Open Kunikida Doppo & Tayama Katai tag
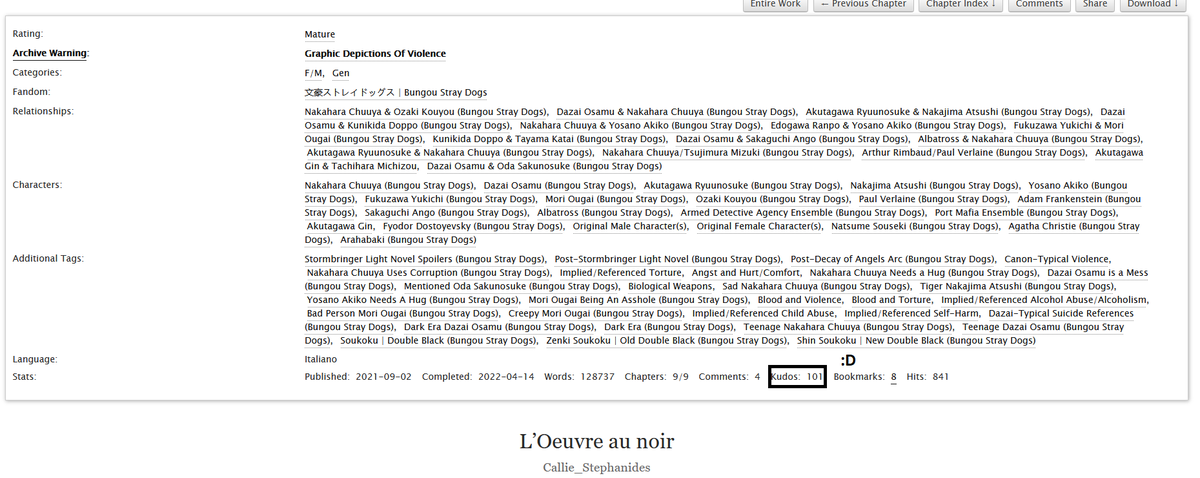Image resolution: width=1200 pixels, height=478 pixels. (549, 139)
